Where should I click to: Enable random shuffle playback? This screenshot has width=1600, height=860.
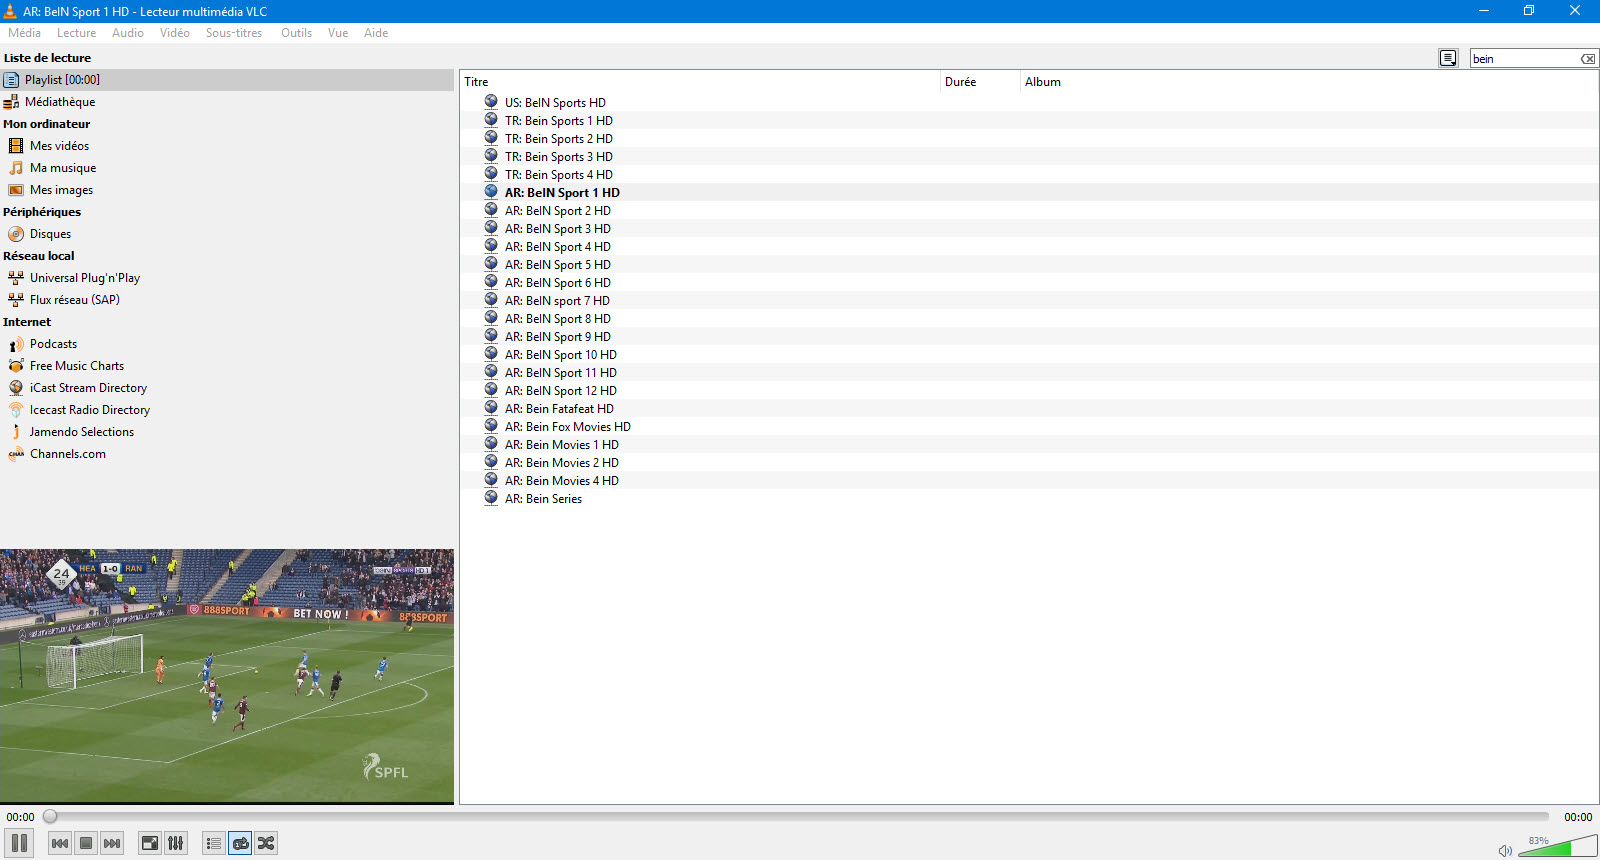[x=266, y=843]
